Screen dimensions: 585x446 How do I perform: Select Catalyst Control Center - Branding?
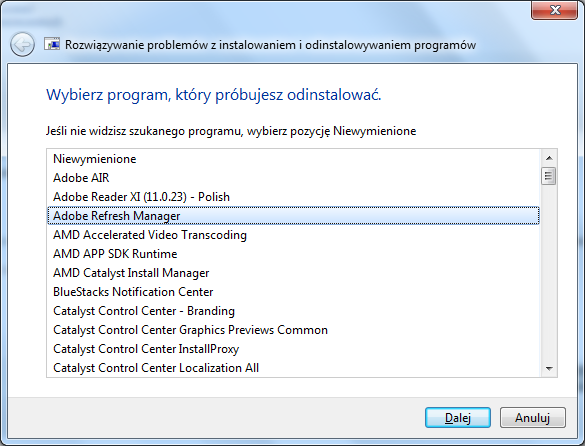pyautogui.click(x=293, y=311)
